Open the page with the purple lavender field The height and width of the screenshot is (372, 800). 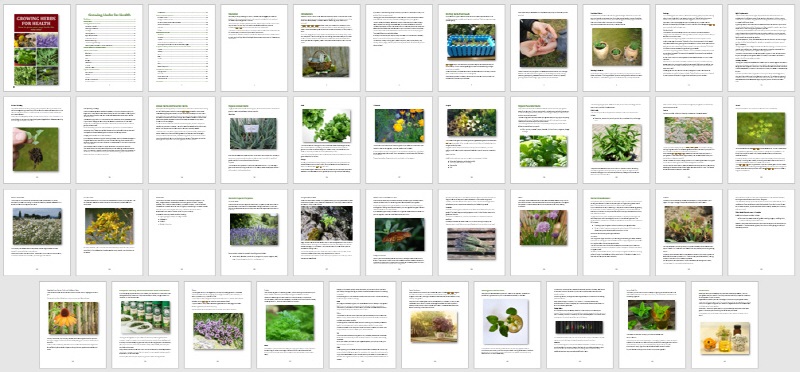pyautogui.click(x=254, y=233)
